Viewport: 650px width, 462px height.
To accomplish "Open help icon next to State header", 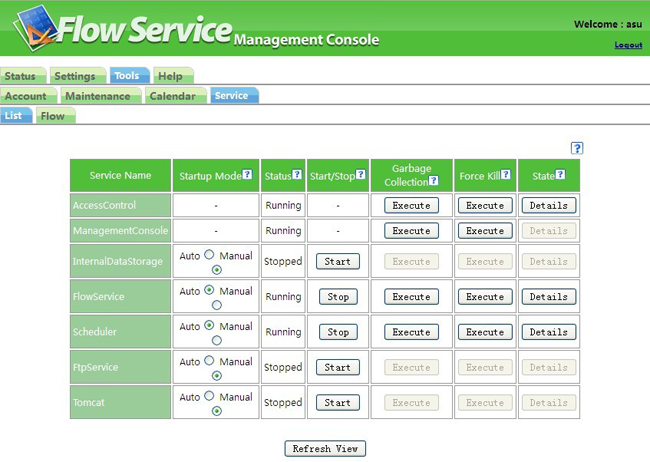I will [560, 174].
